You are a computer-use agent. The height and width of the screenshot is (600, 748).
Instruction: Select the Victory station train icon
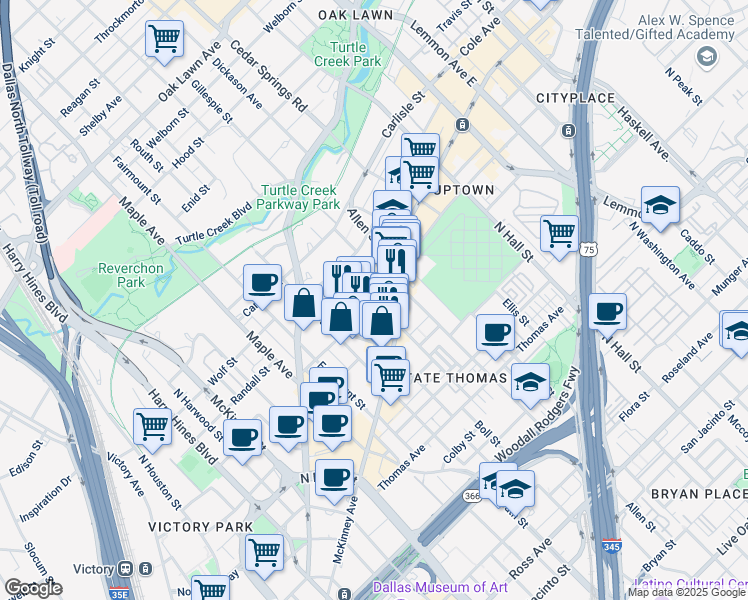125,569
